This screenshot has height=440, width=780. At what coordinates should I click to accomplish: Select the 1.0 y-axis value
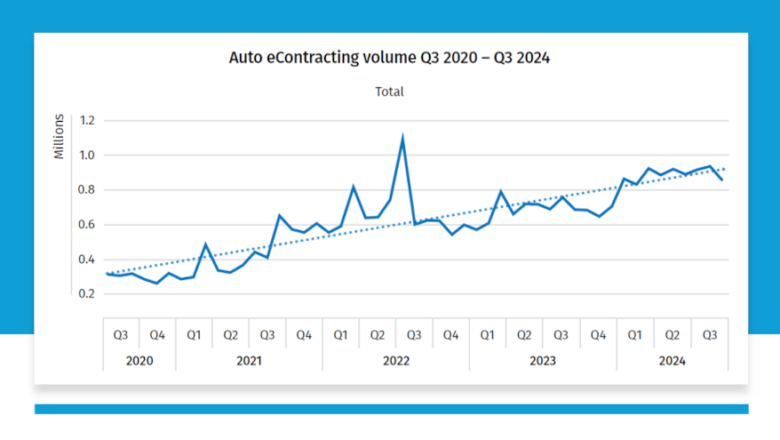(86, 155)
